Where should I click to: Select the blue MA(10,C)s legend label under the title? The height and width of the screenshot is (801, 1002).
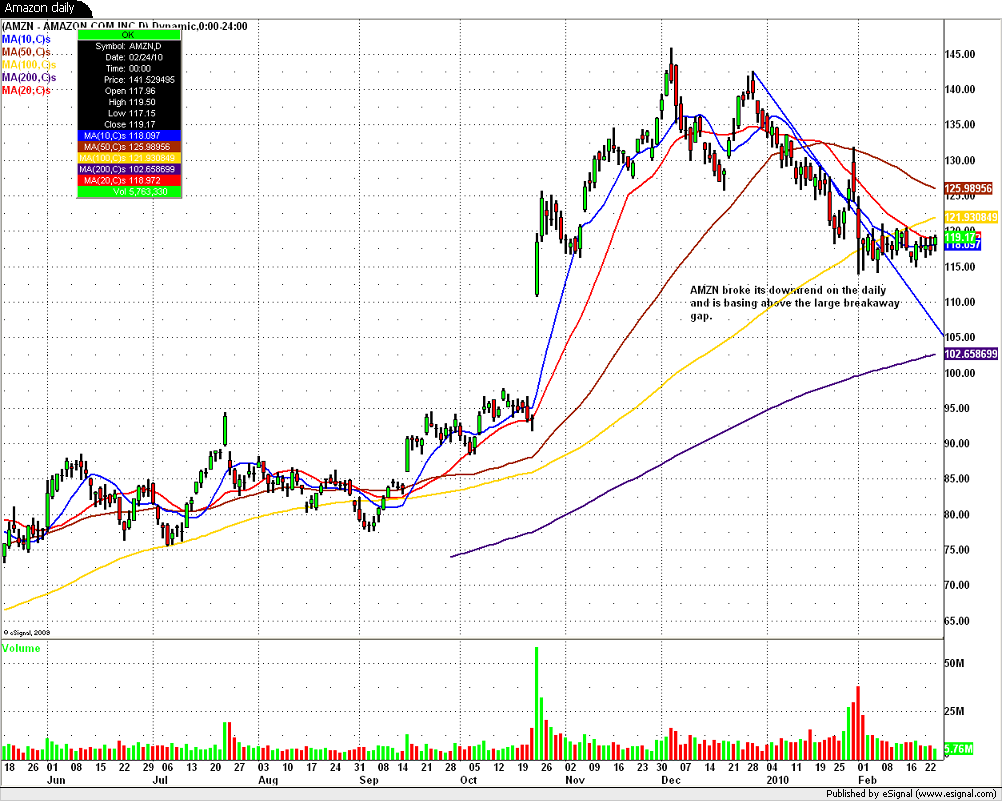pyautogui.click(x=26, y=40)
